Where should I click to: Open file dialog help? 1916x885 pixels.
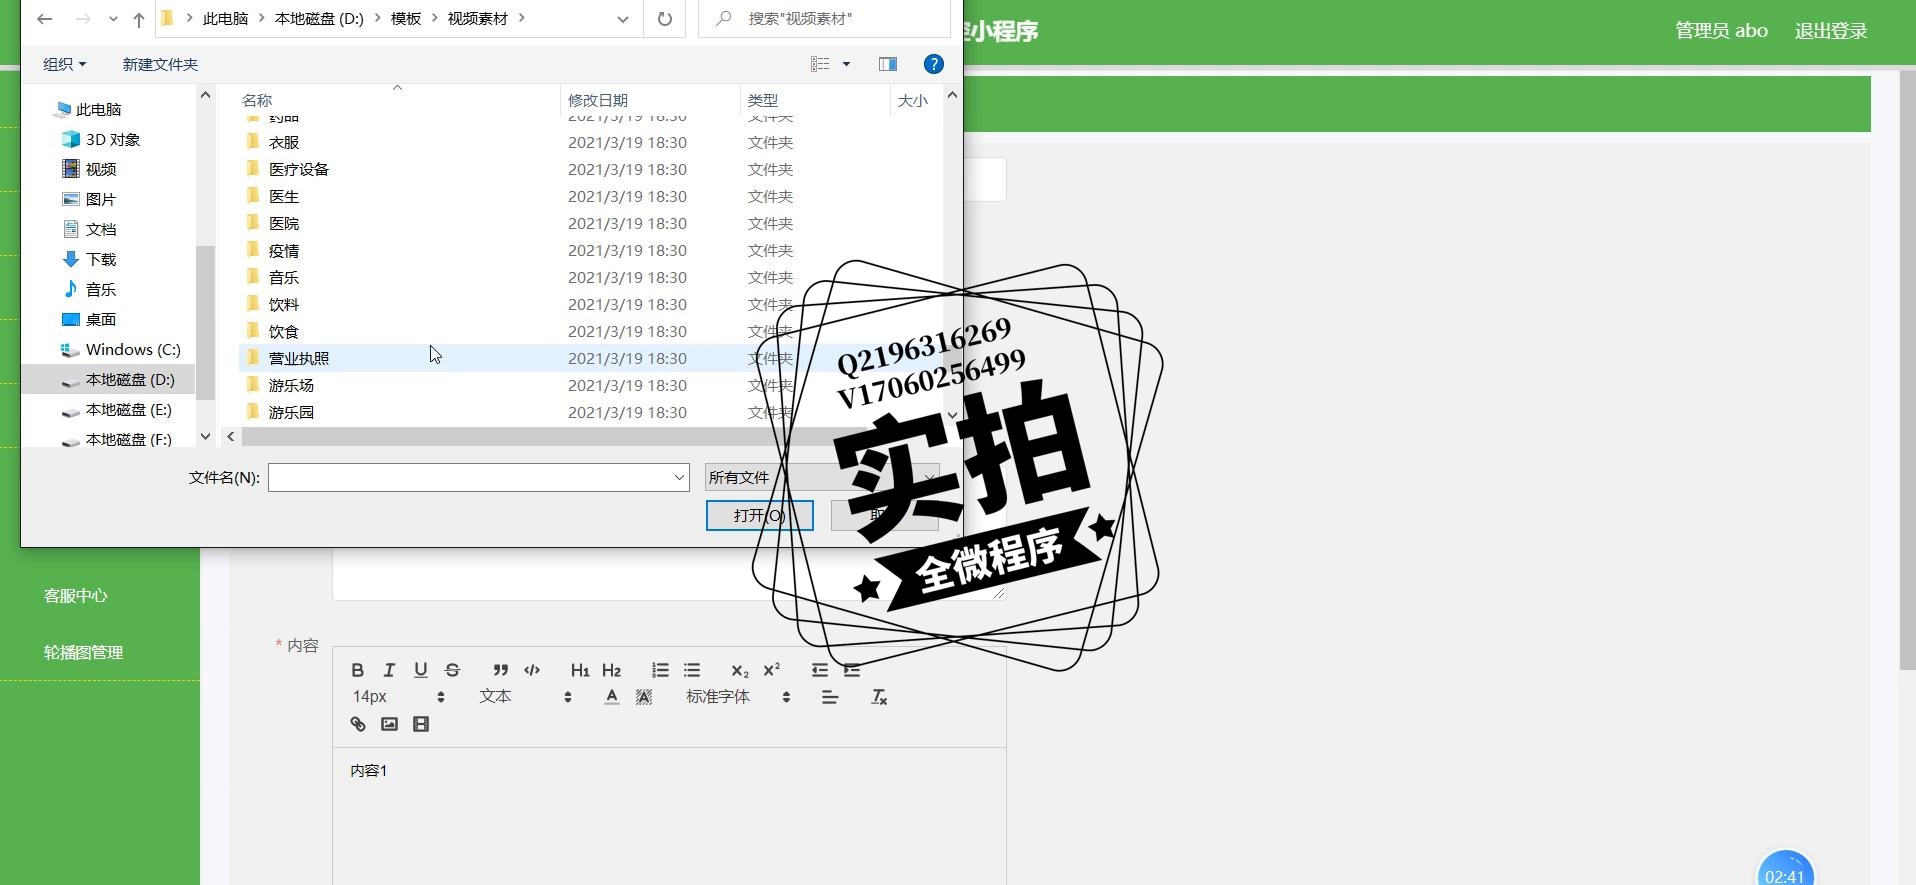pos(934,64)
